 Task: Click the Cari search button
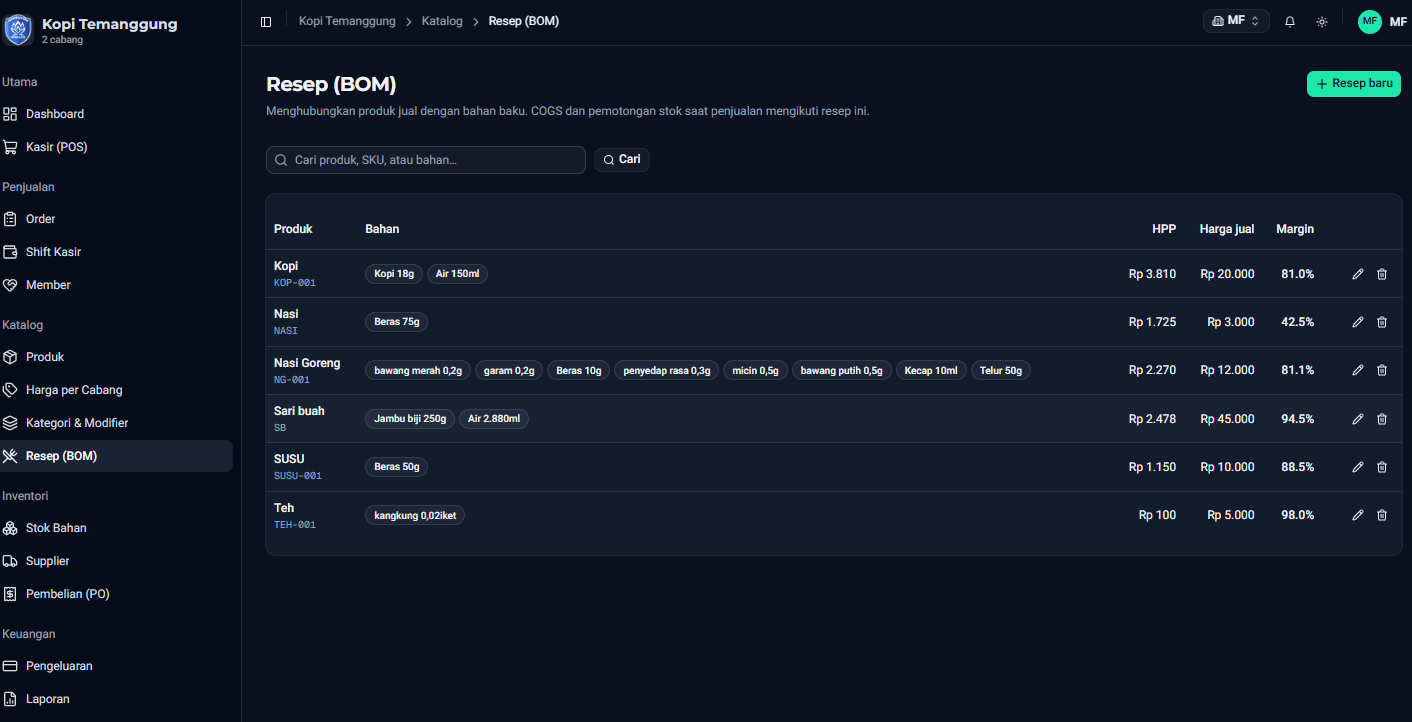622,160
